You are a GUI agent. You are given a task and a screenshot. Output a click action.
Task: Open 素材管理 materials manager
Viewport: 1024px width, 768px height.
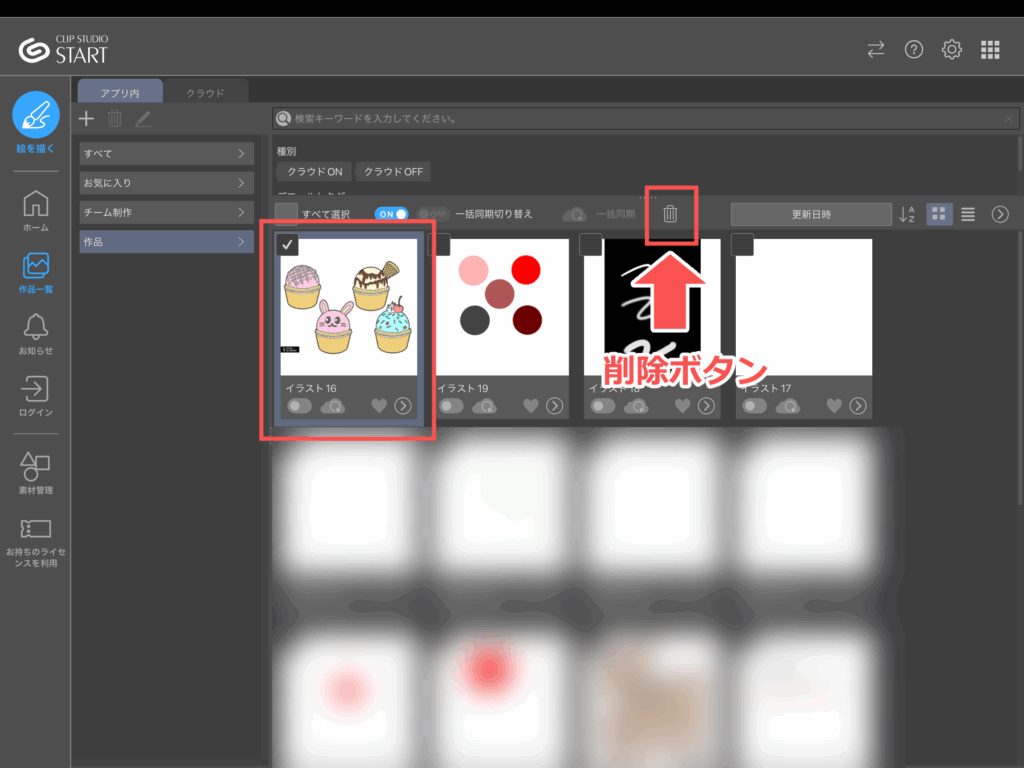36,472
